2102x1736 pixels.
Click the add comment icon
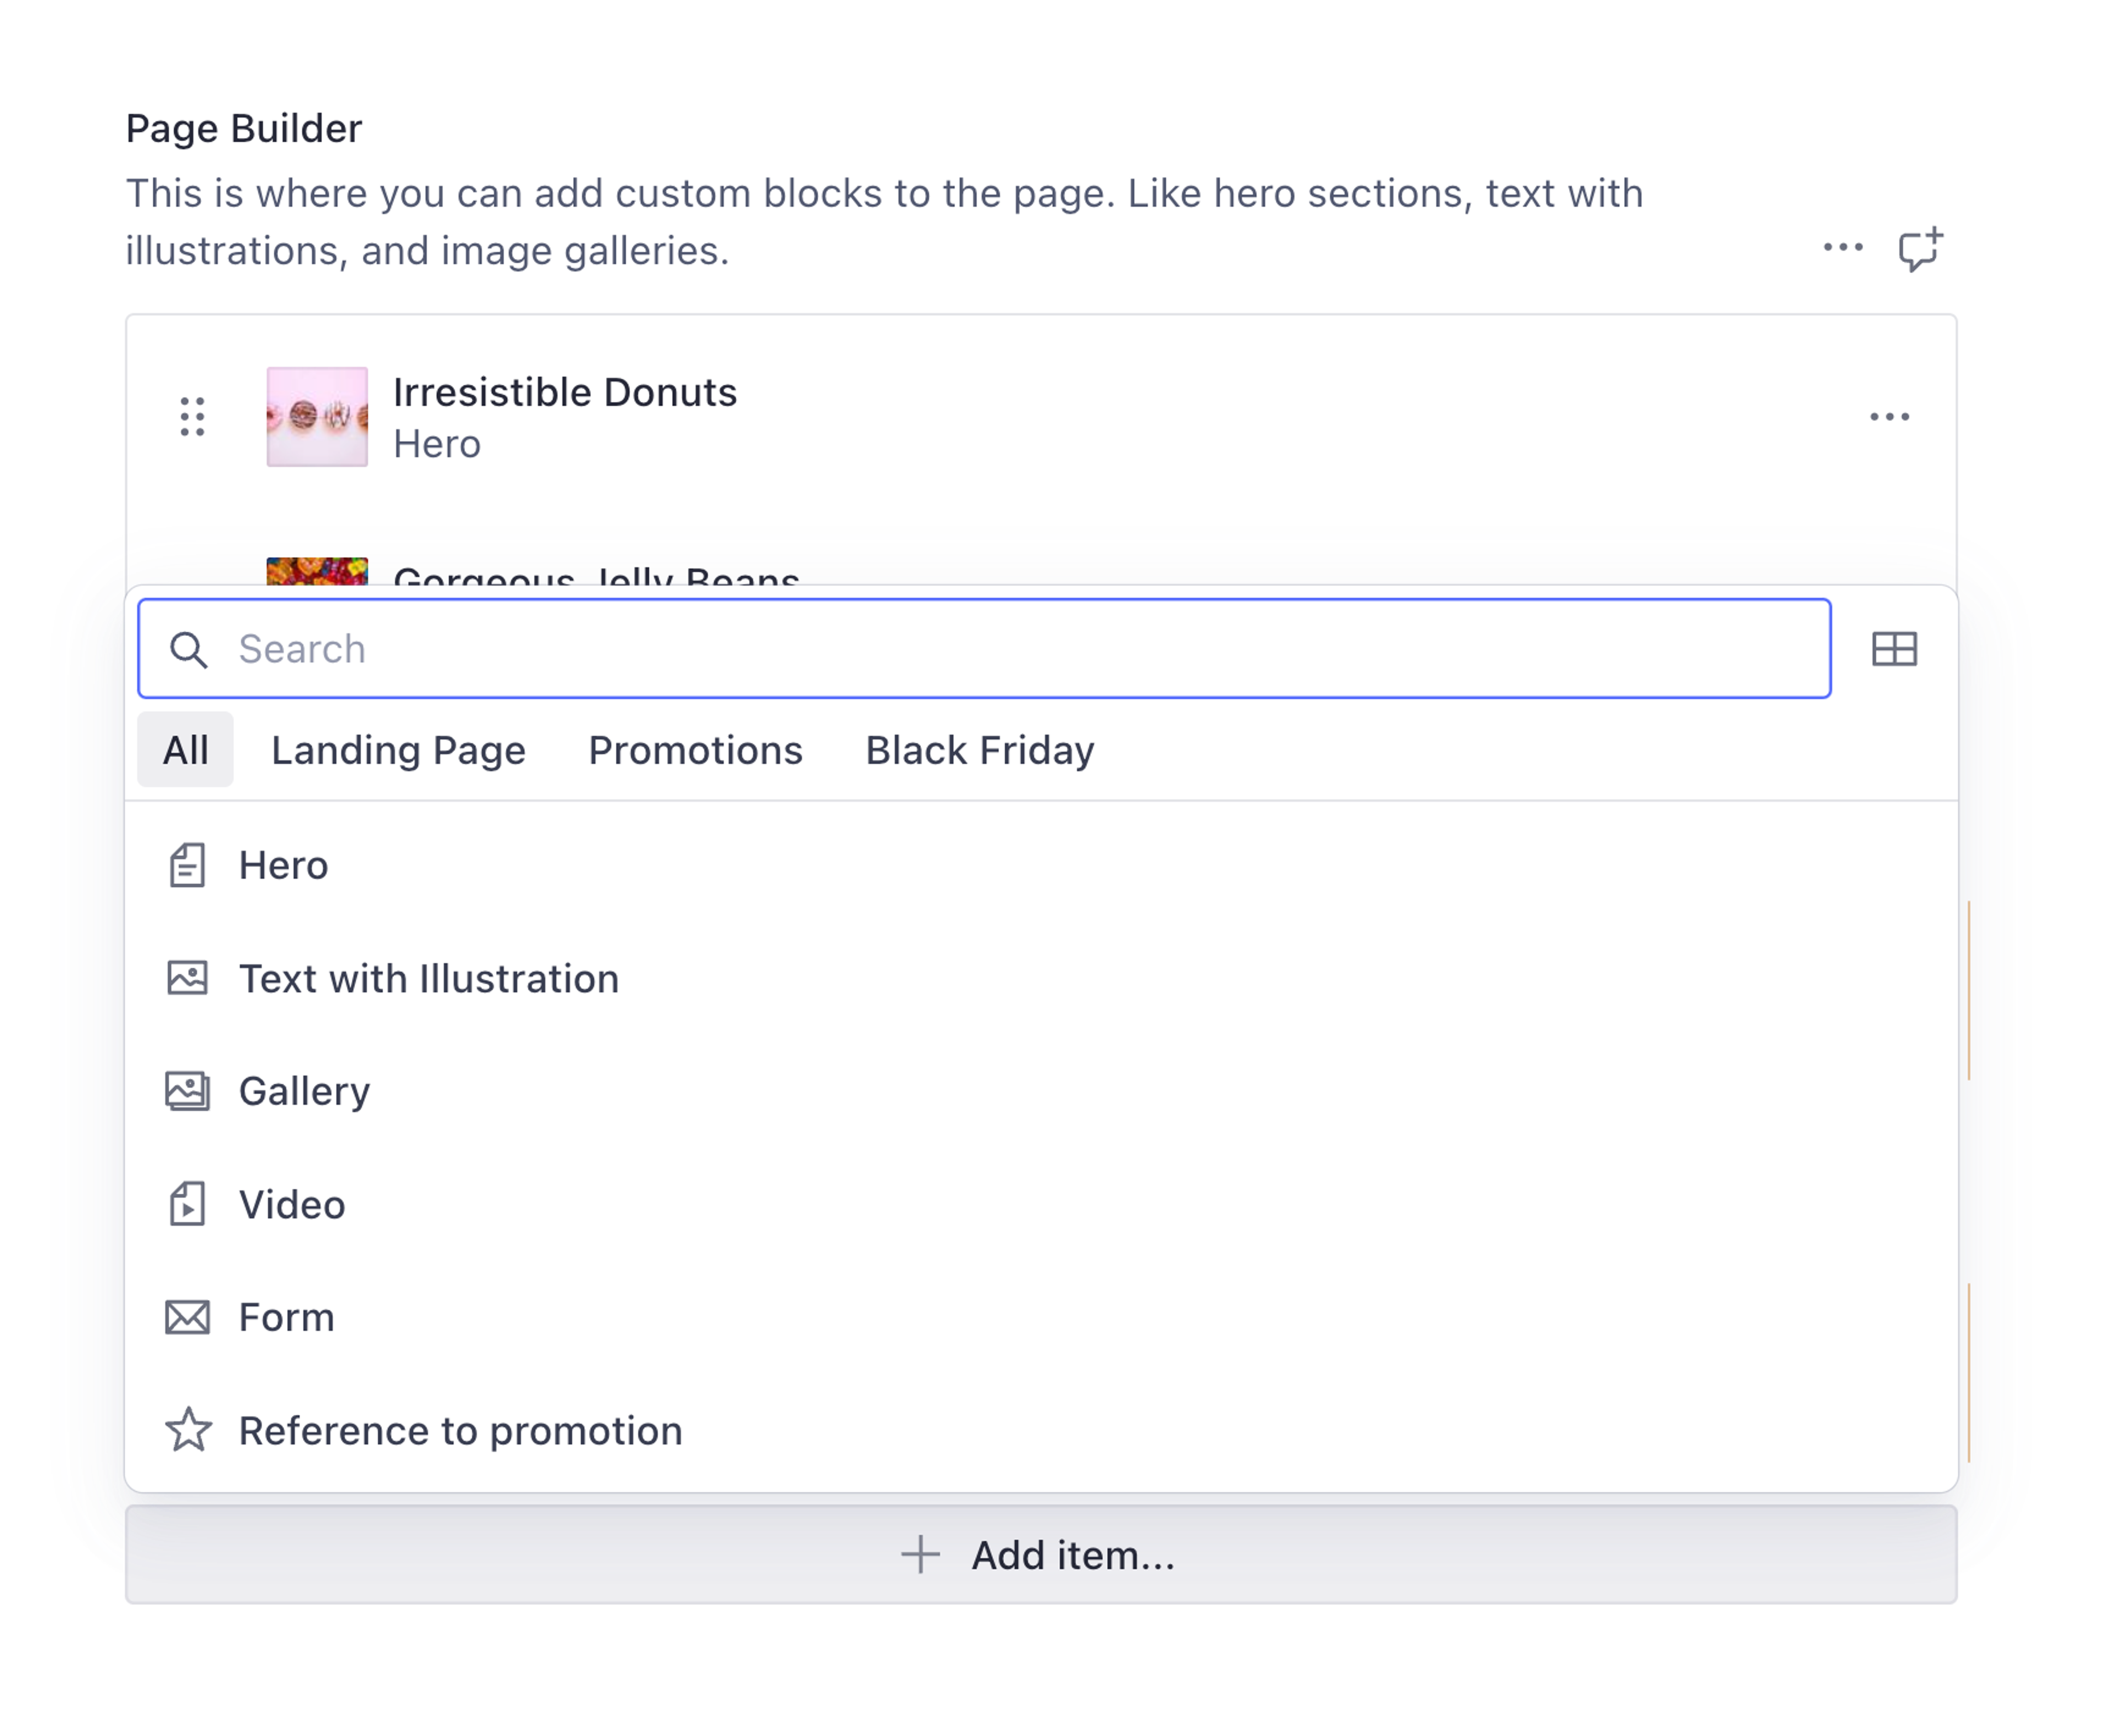(1919, 249)
